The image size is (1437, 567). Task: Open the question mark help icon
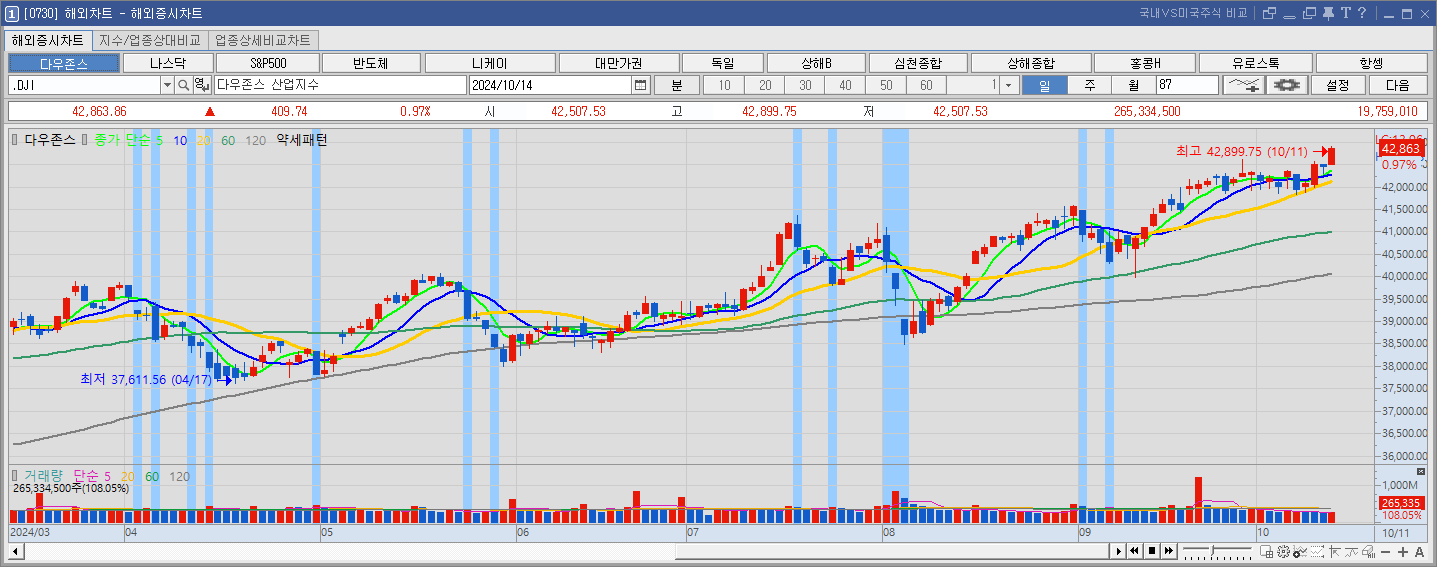pos(1362,13)
